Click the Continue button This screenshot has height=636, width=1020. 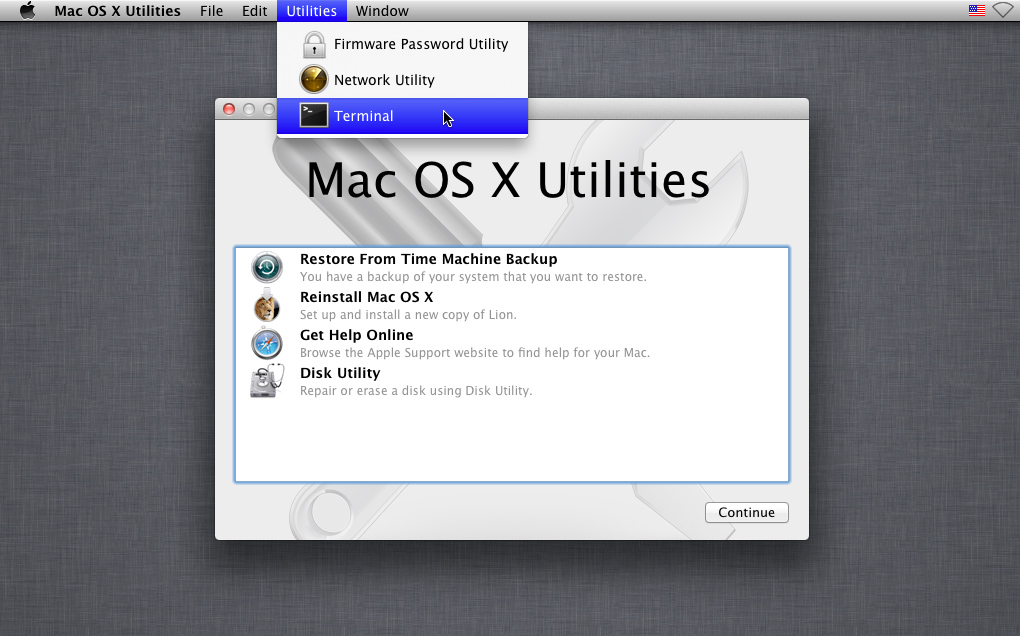pos(747,512)
